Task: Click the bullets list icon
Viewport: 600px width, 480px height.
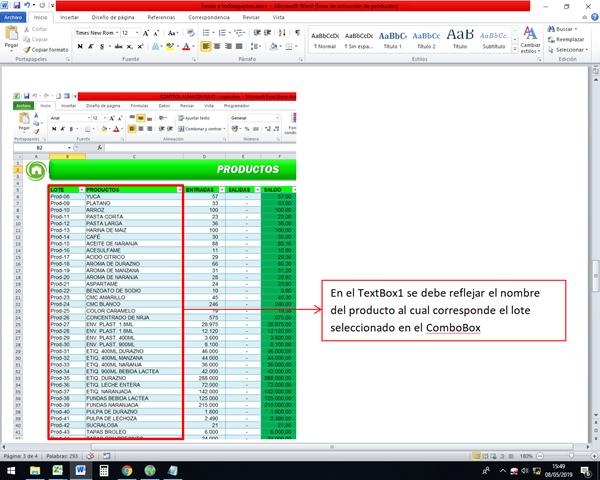Action: 206,33
